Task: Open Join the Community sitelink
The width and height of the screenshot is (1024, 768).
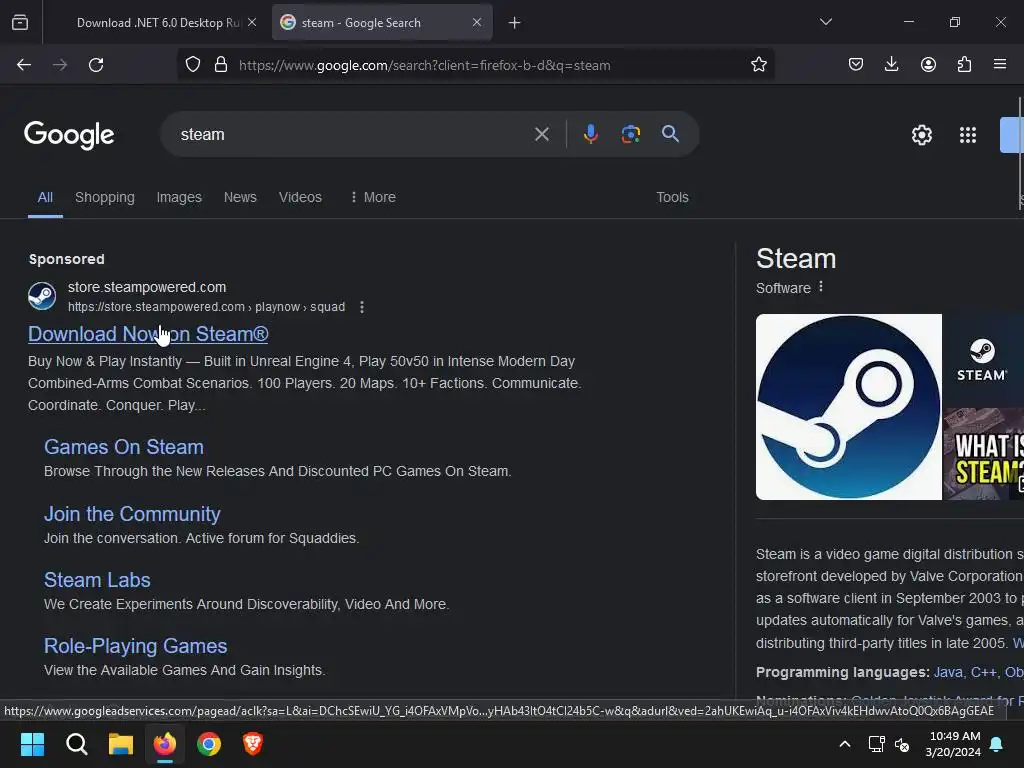Action: [x=132, y=514]
